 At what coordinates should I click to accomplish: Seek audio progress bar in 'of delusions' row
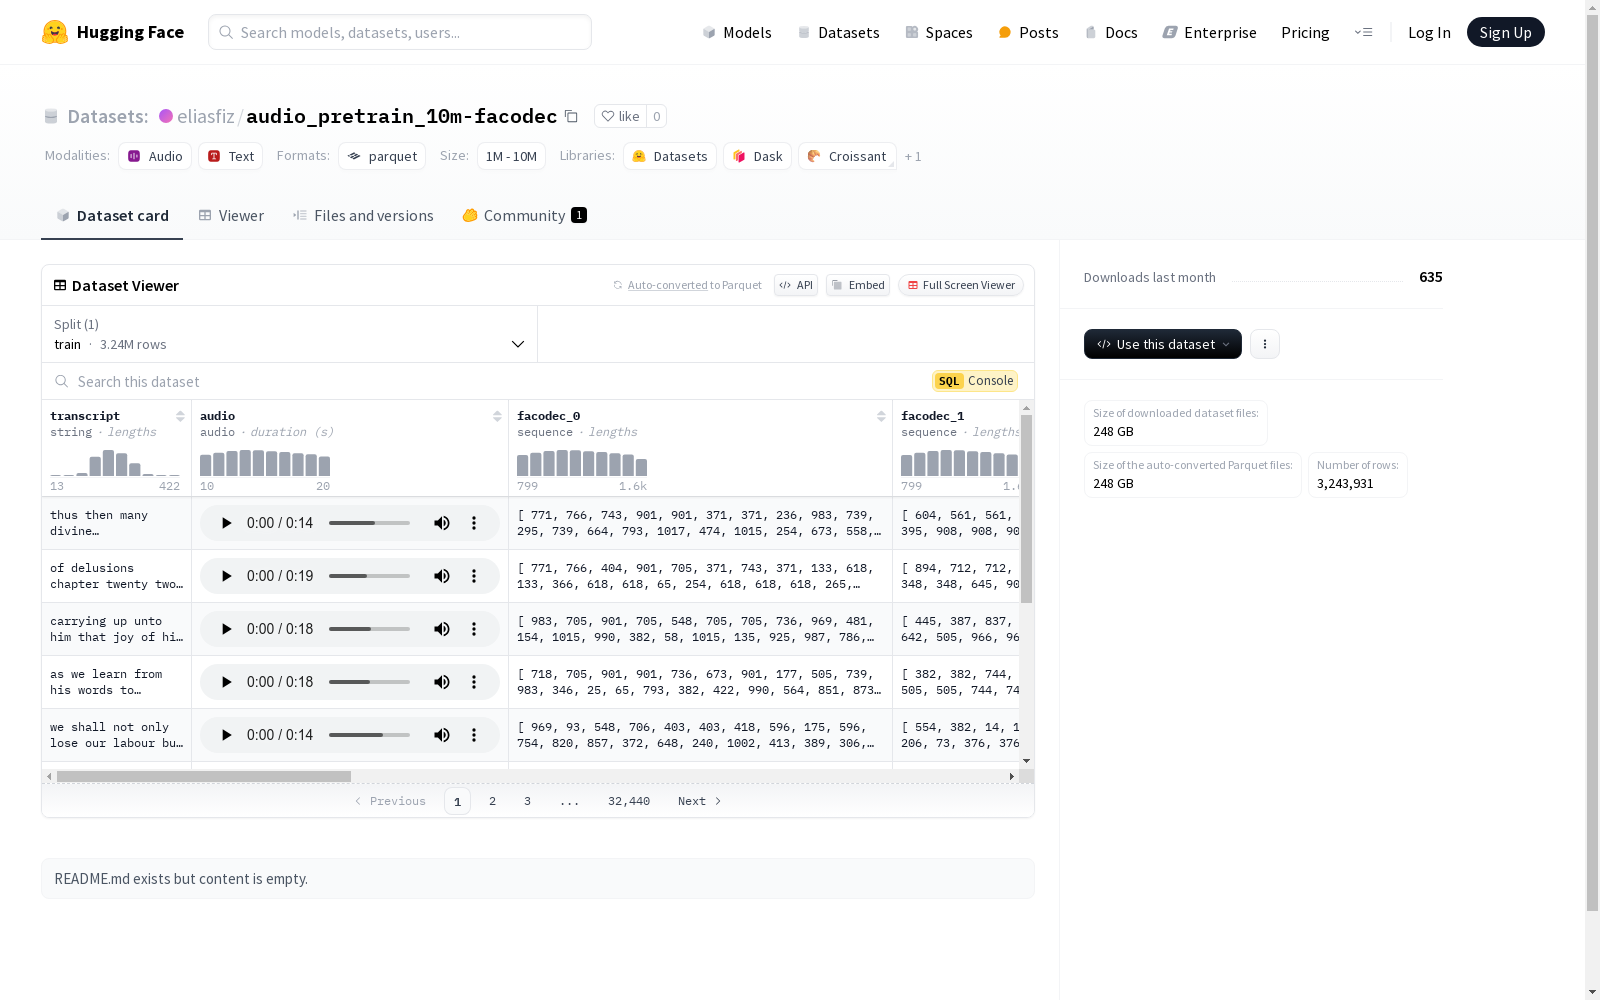point(369,576)
